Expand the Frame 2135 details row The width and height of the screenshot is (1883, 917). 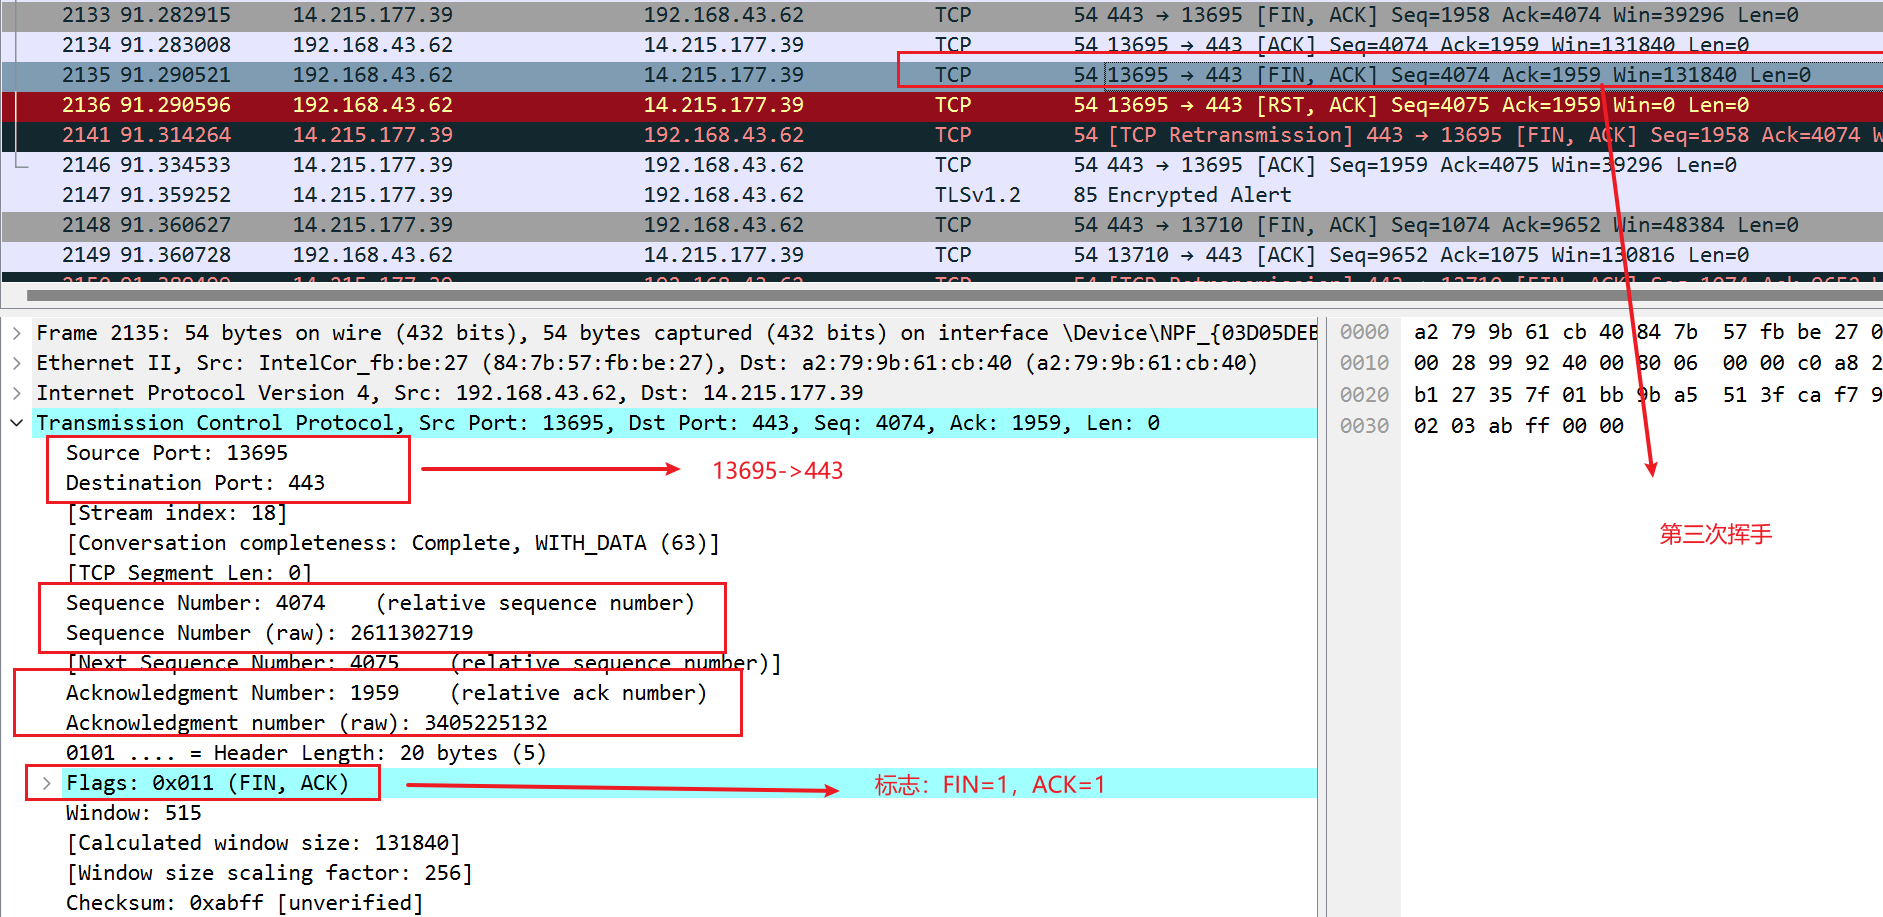point(16,333)
